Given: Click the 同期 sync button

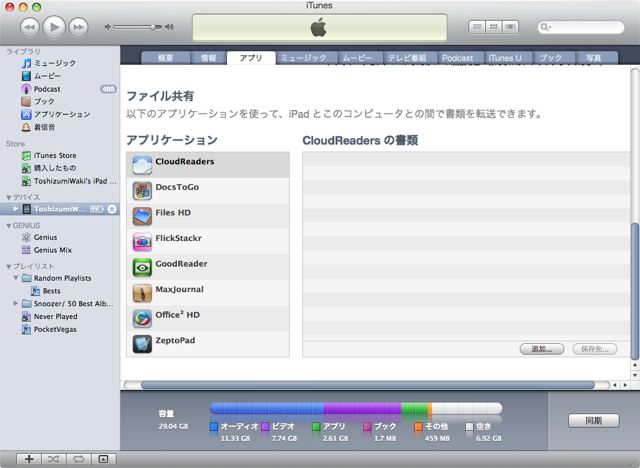Looking at the screenshot, I should point(594,420).
